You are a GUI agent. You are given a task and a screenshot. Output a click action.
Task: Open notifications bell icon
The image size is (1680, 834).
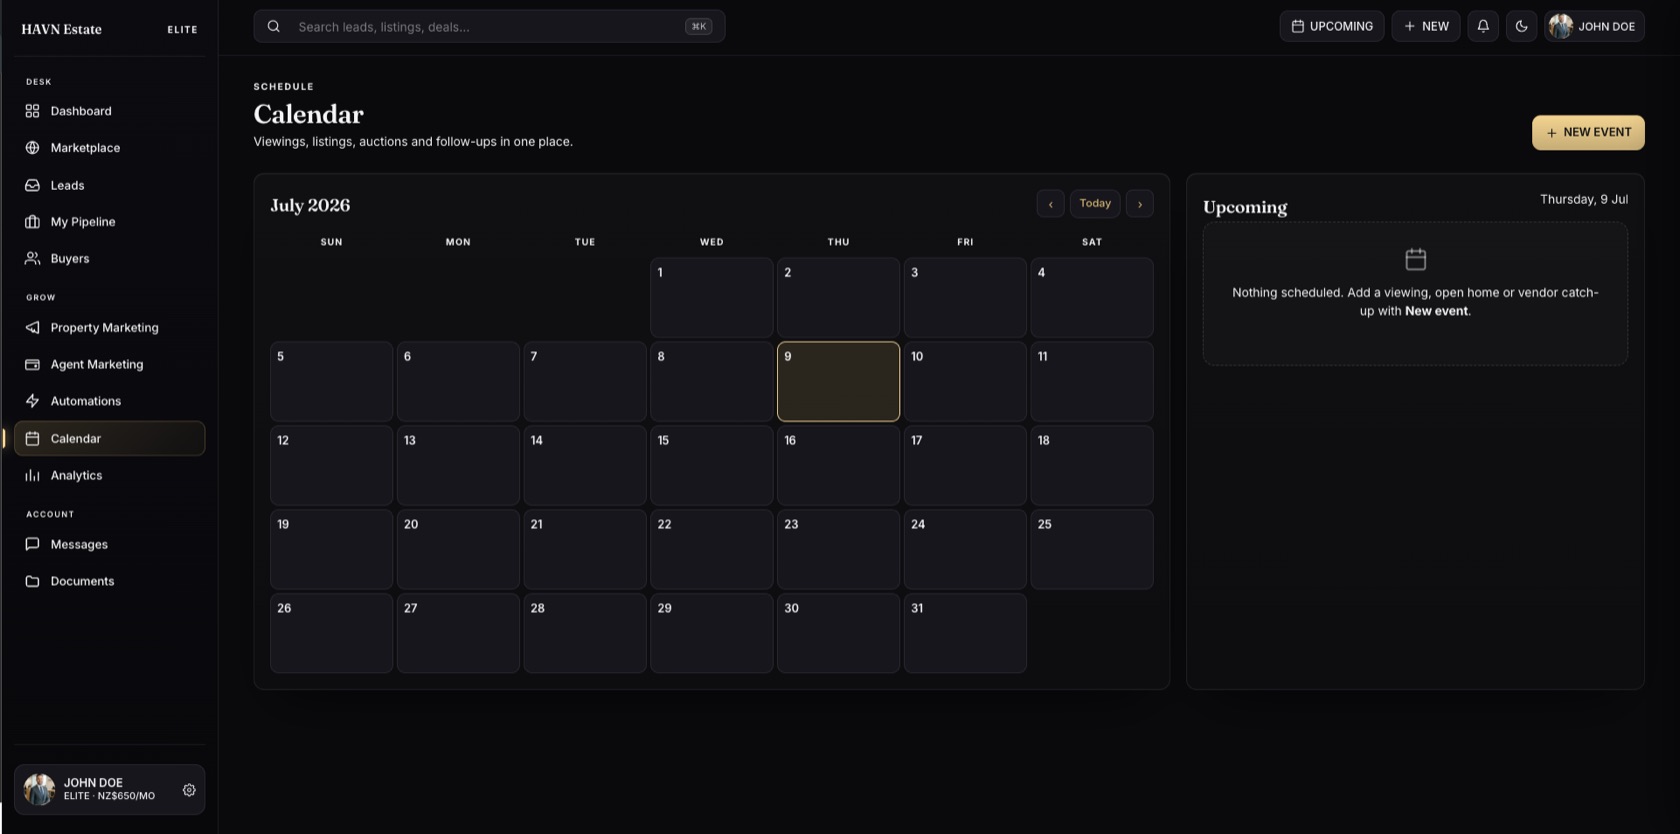[1483, 26]
